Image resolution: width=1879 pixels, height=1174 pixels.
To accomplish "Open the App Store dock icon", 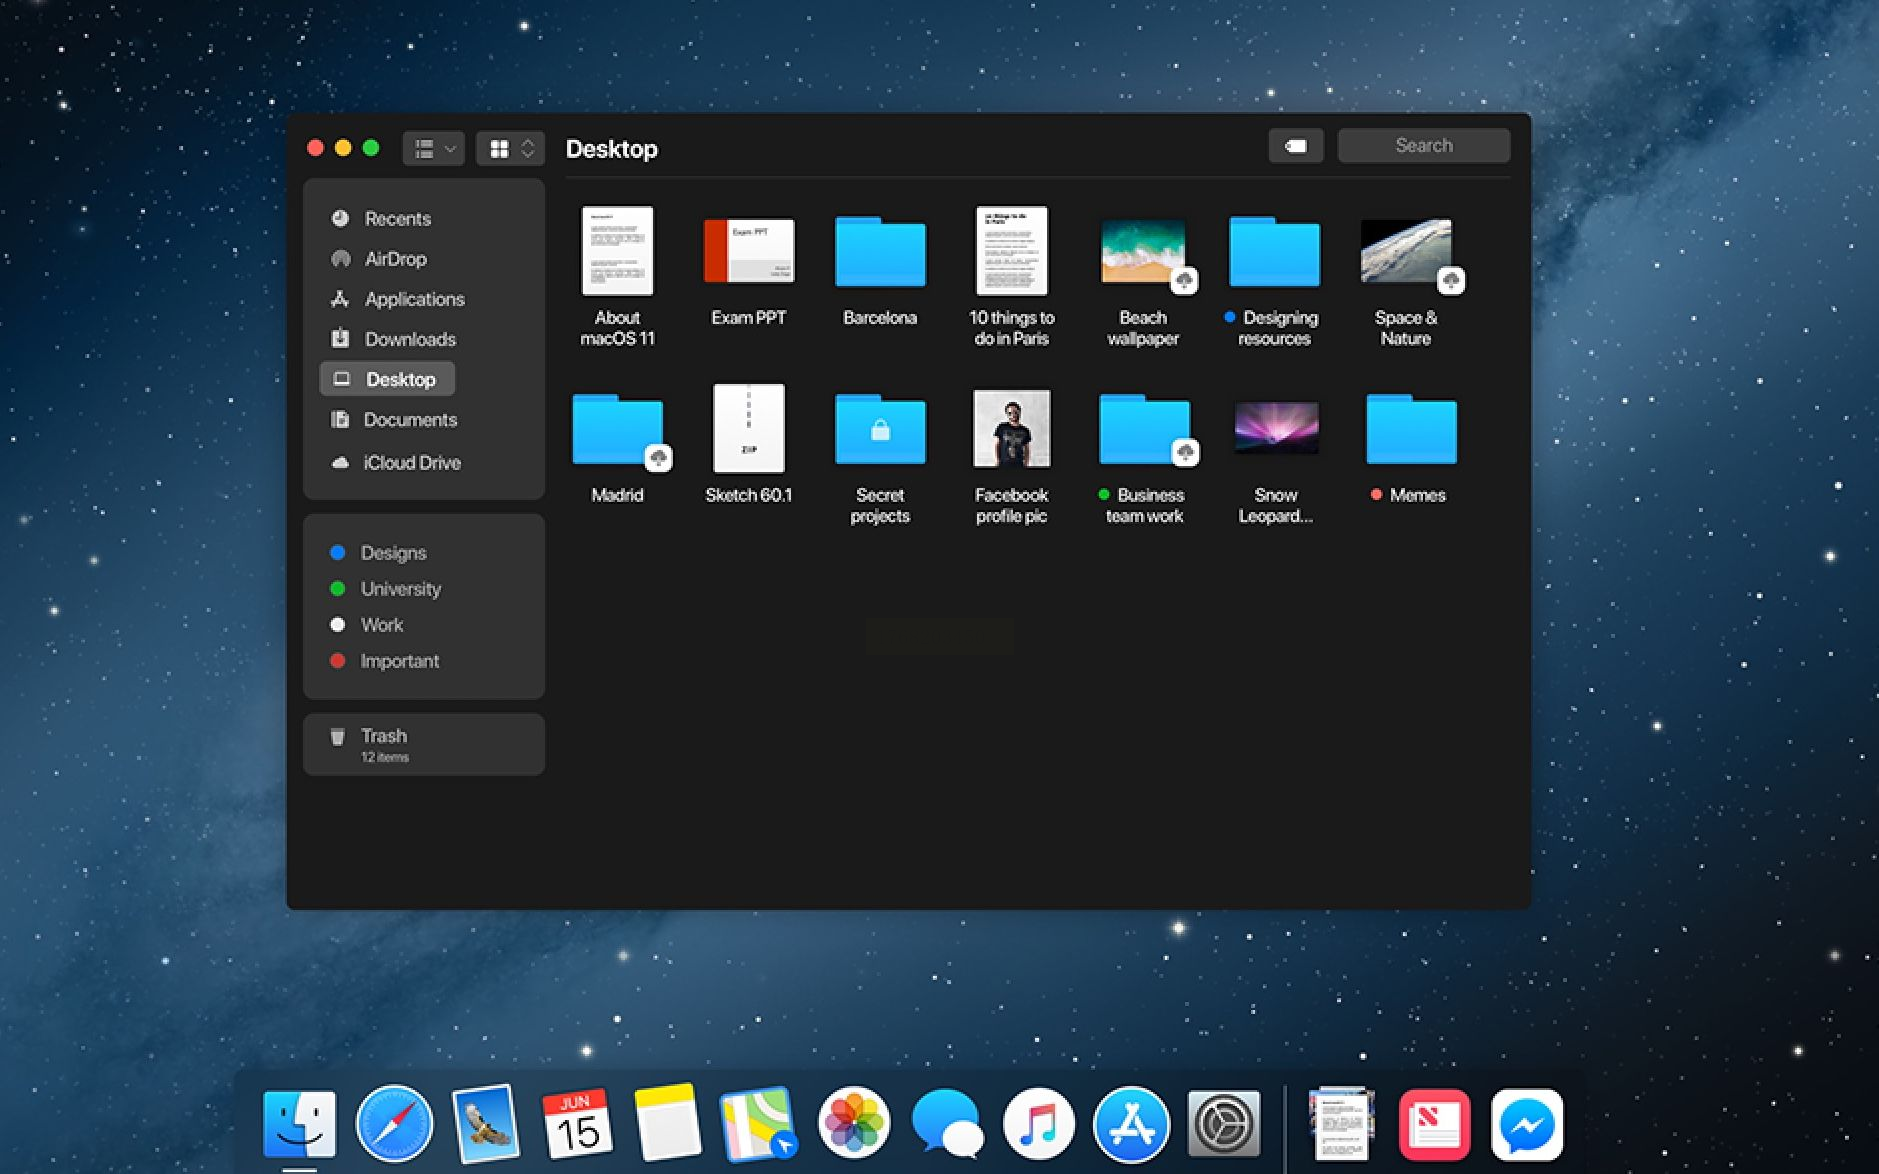I will 1131,1124.
